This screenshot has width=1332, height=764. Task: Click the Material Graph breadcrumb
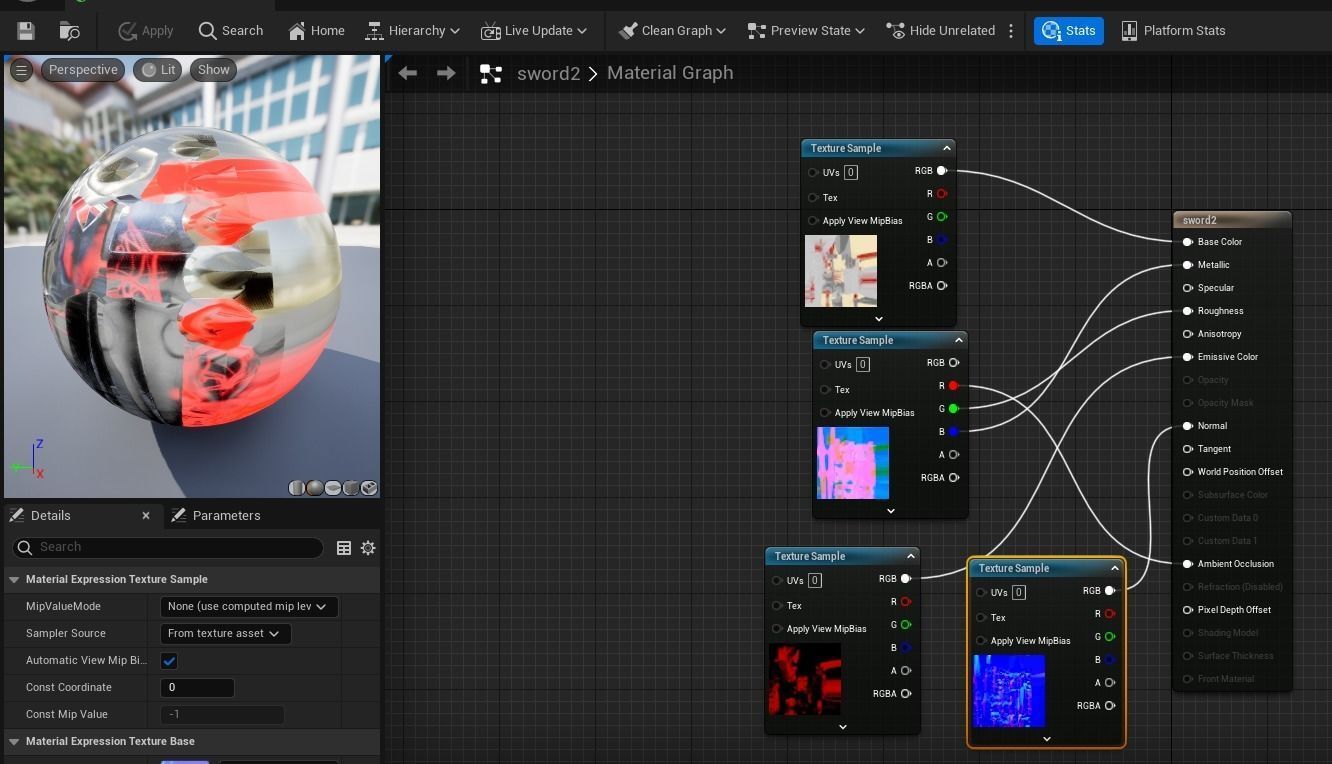click(670, 73)
